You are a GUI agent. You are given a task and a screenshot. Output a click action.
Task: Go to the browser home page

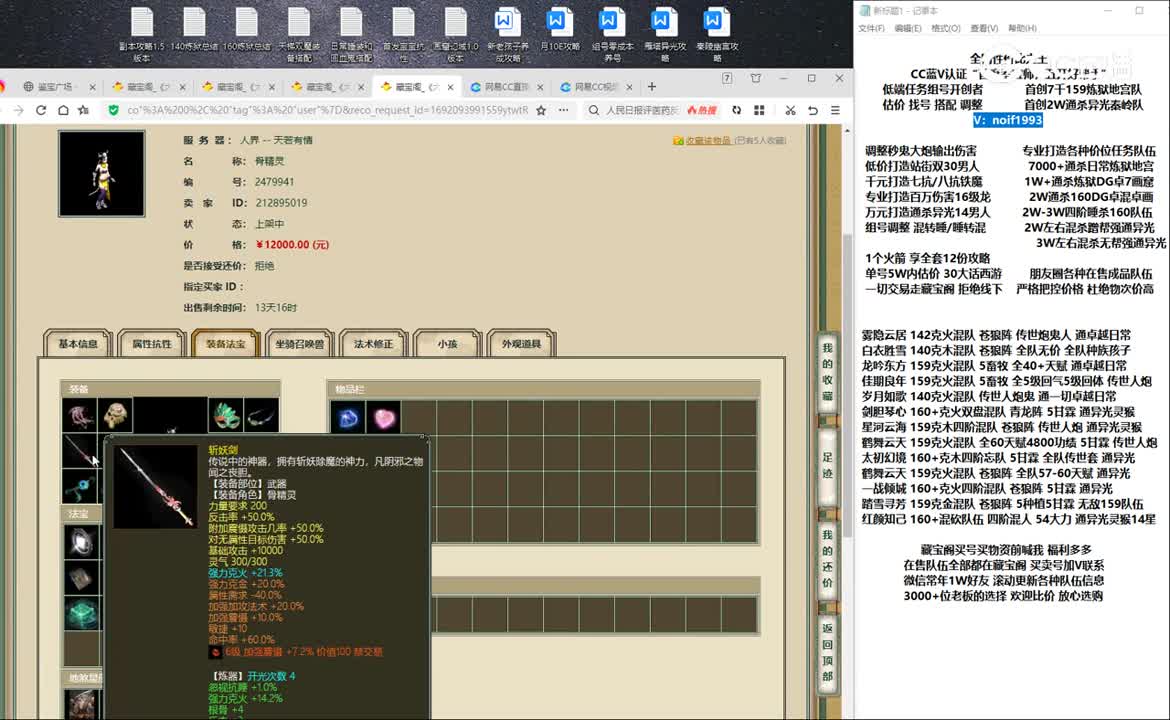pyautogui.click(x=63, y=110)
